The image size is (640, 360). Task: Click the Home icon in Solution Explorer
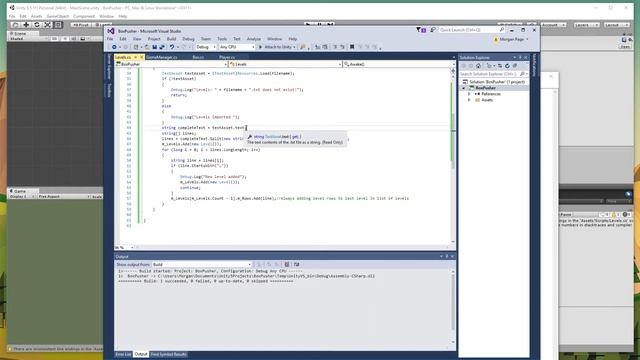pyautogui.click(x=478, y=66)
